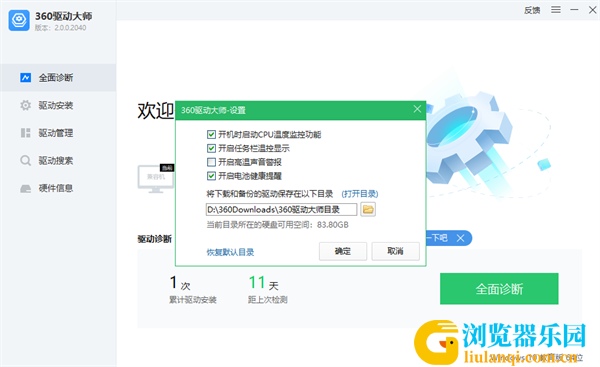Enable 开启高温声音警报 checkbox
Screen dimensions: 600x367
pos(211,162)
